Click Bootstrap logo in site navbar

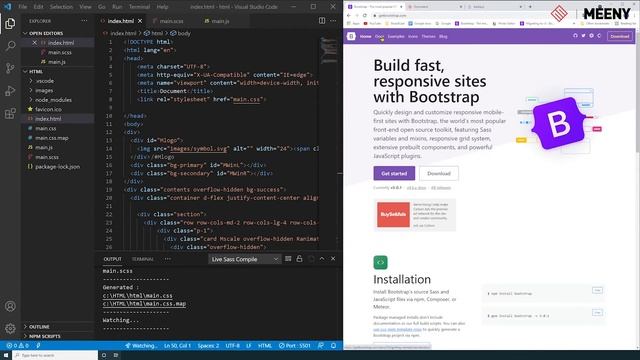[351, 36]
